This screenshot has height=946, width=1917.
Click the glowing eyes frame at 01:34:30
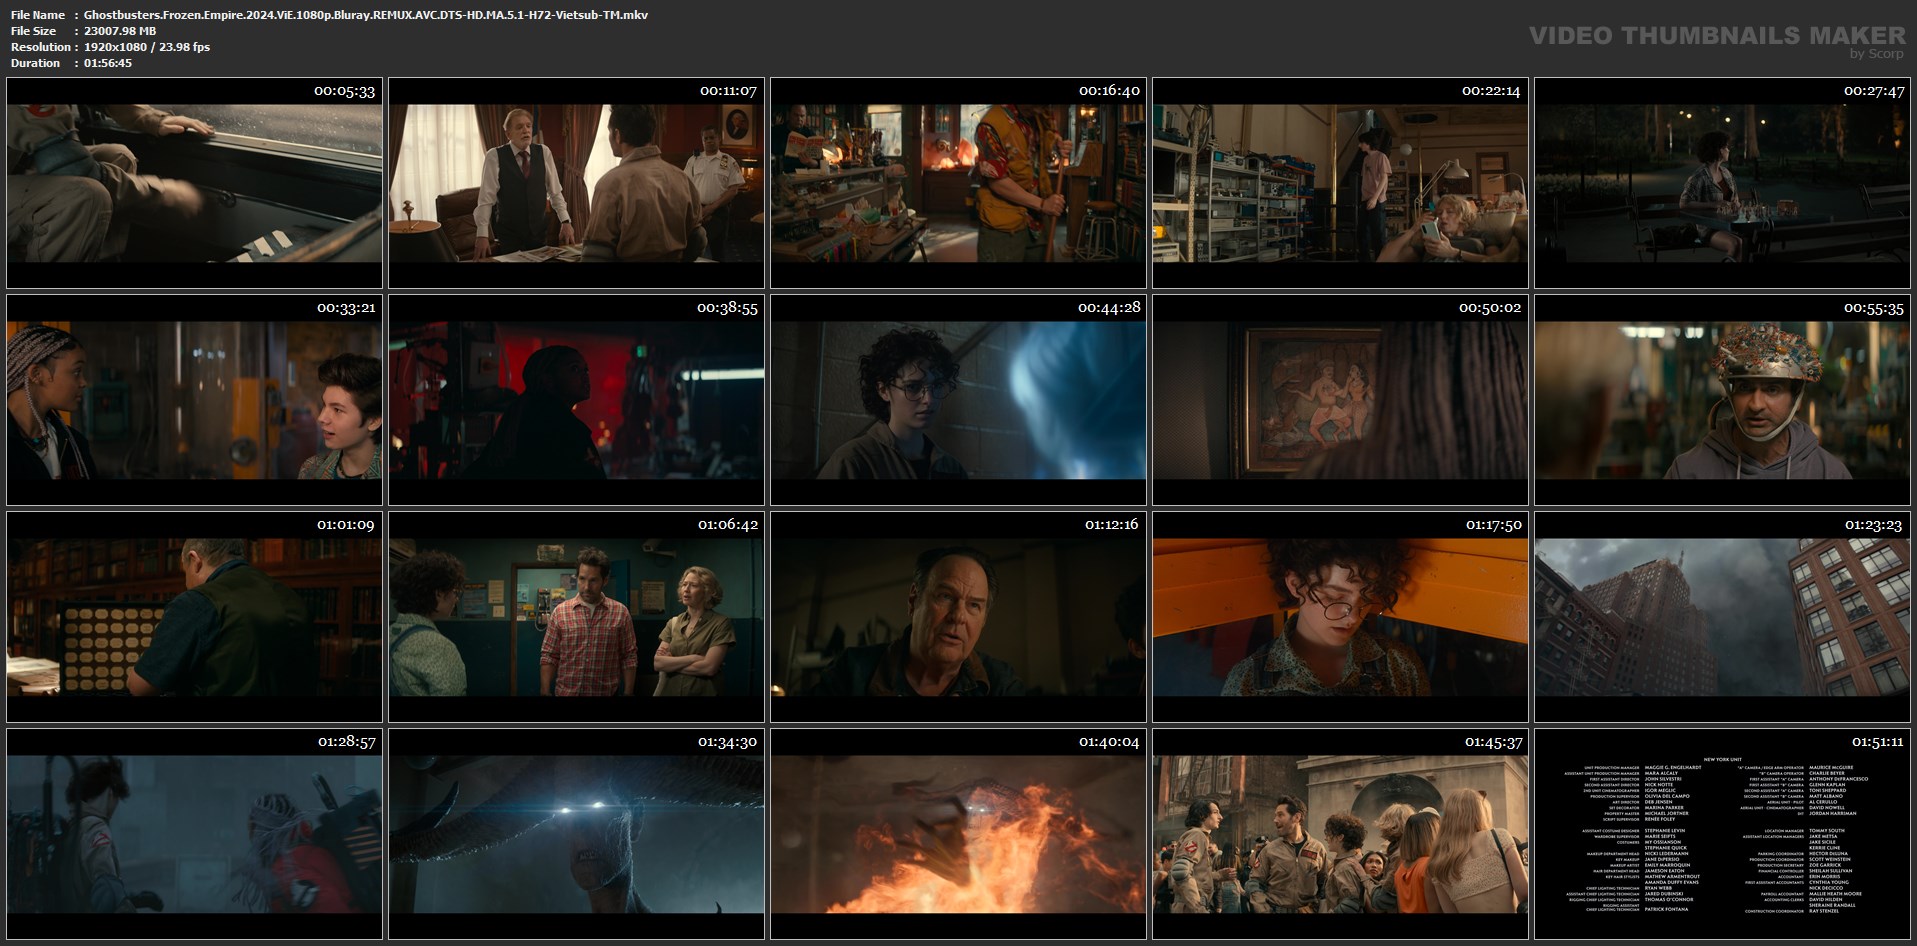[576, 834]
